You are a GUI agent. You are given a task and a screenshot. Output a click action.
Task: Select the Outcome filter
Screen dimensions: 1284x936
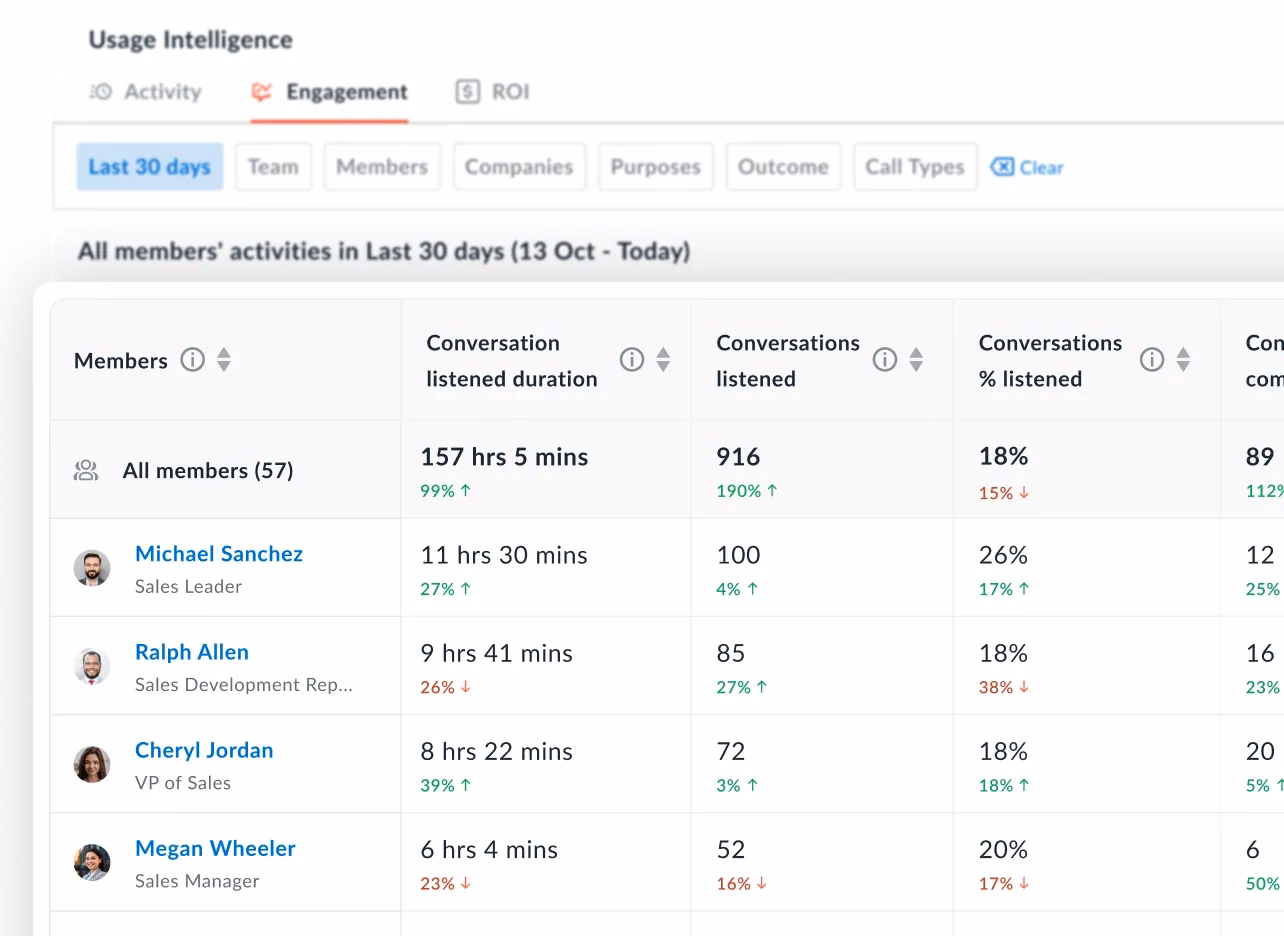coord(783,167)
